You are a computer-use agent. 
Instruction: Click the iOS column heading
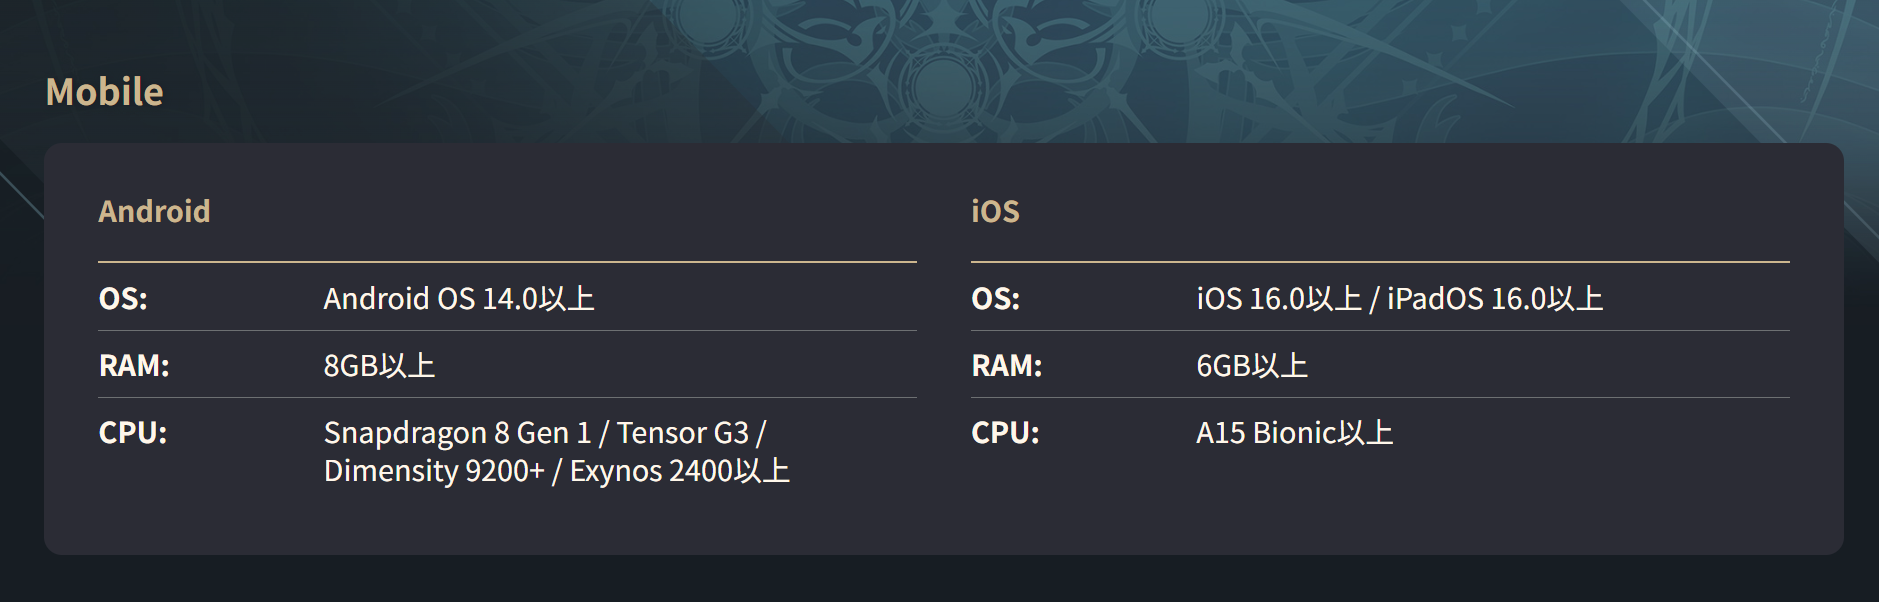click(x=995, y=211)
